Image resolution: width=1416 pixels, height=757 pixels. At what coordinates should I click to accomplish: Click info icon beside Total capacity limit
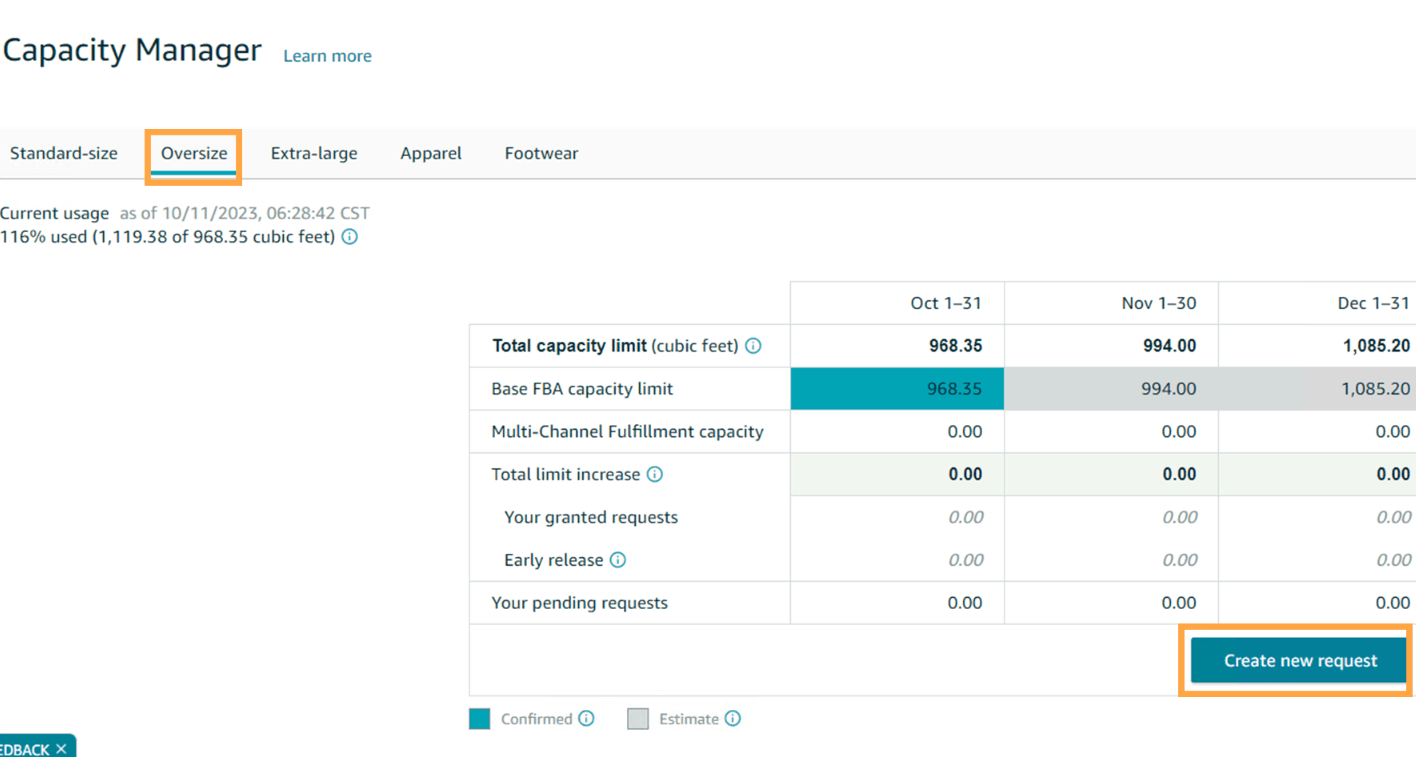click(753, 346)
